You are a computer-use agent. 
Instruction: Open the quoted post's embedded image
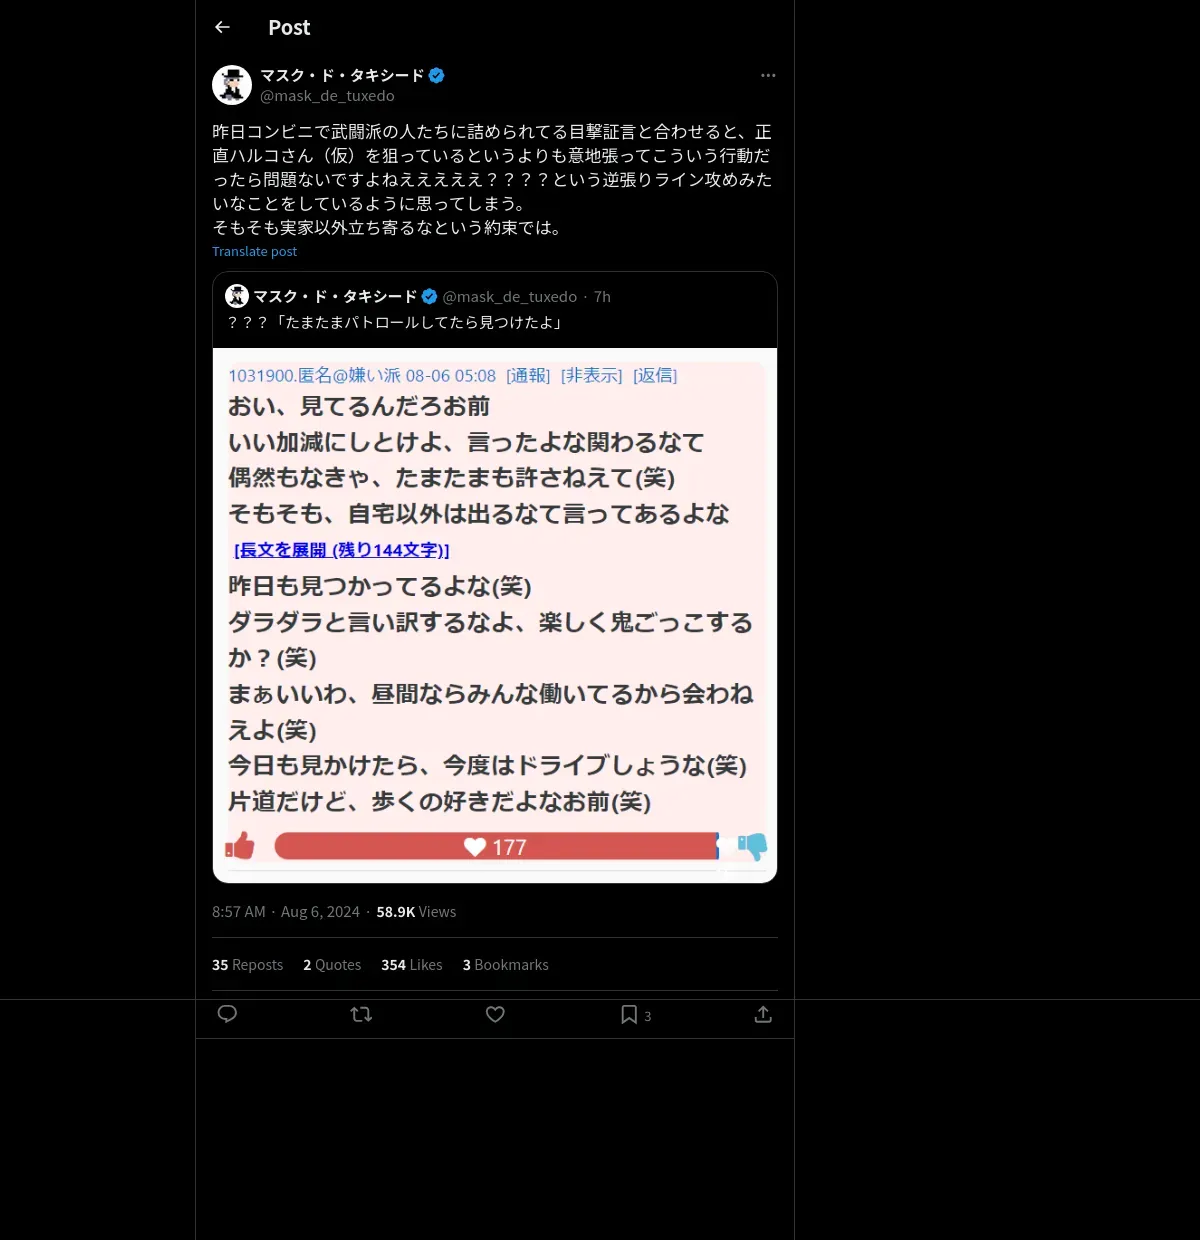[495, 615]
